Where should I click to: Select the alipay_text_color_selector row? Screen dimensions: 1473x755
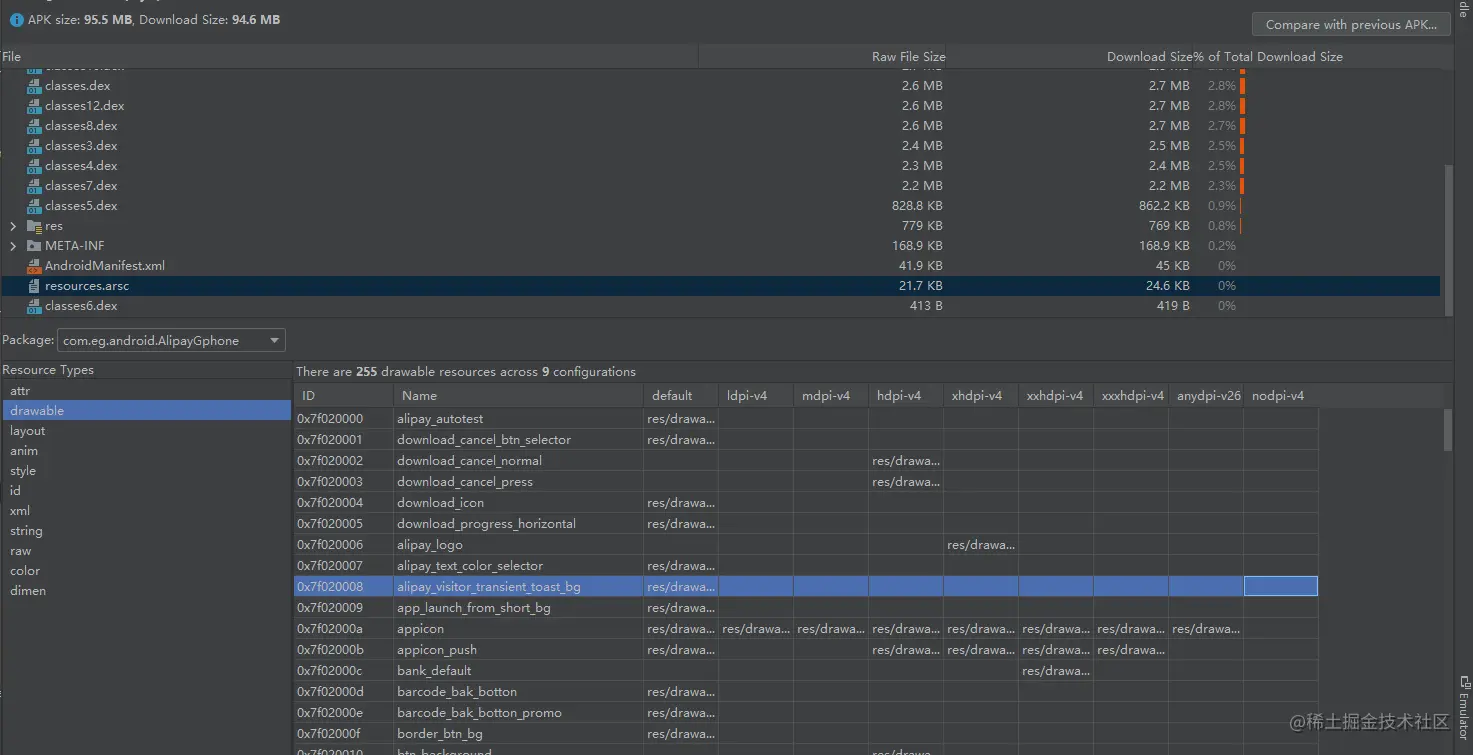point(806,566)
